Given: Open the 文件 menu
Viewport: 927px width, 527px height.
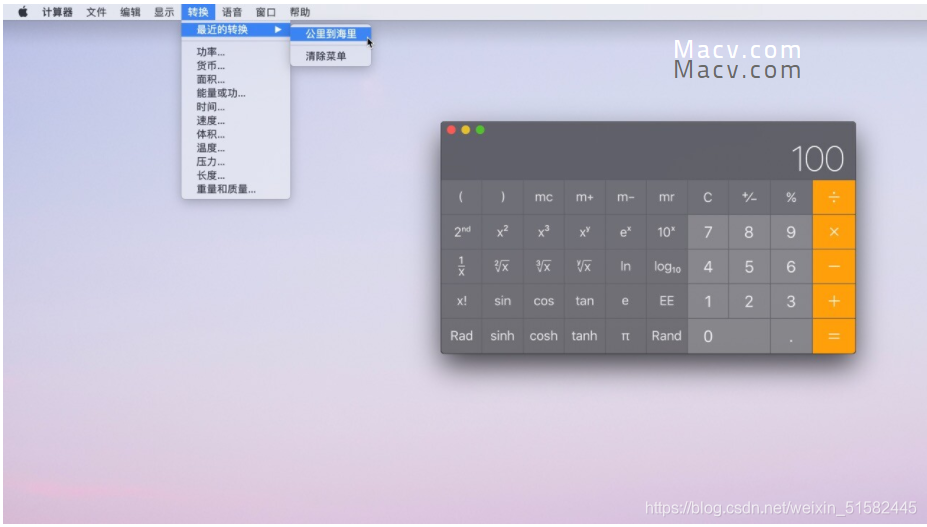Looking at the screenshot, I should (x=96, y=12).
